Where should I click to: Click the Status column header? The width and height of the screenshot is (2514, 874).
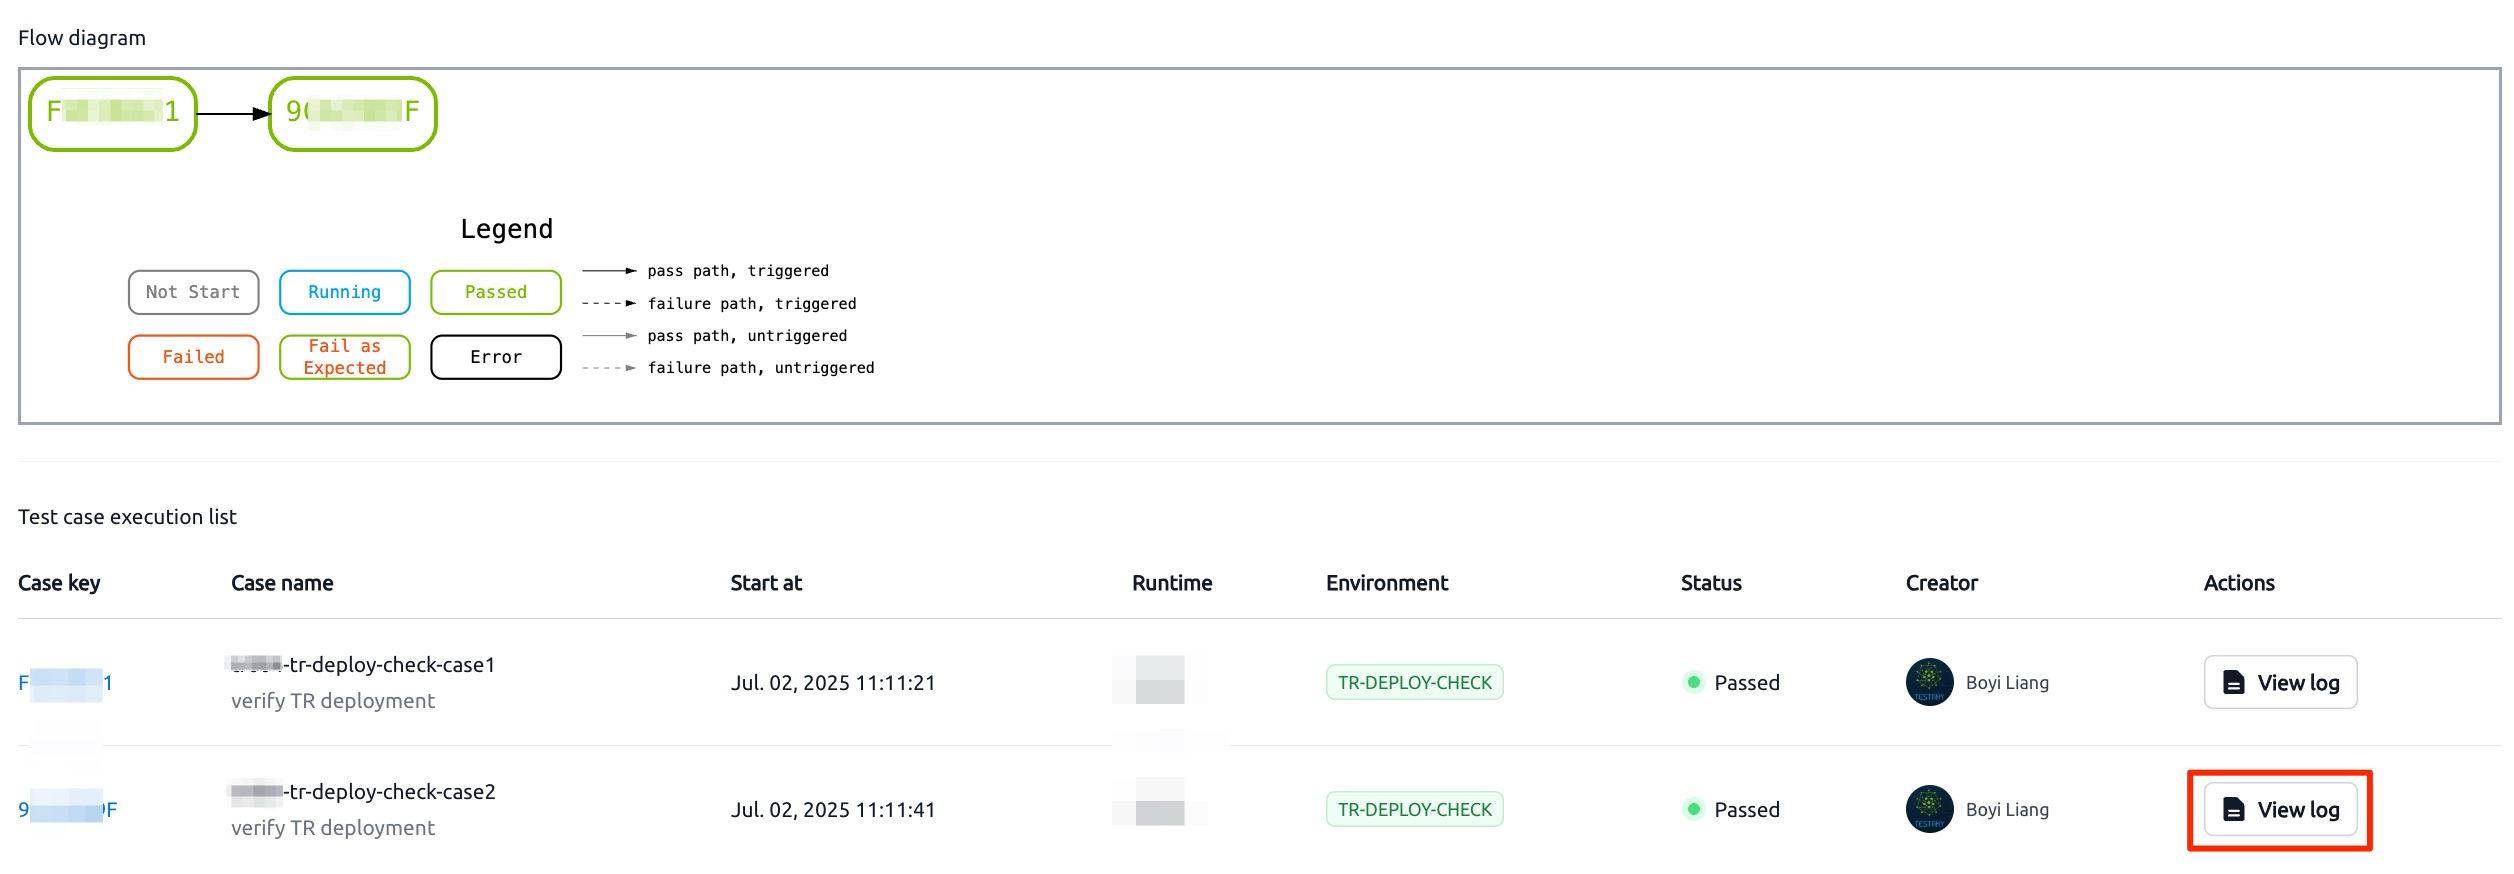(1711, 583)
